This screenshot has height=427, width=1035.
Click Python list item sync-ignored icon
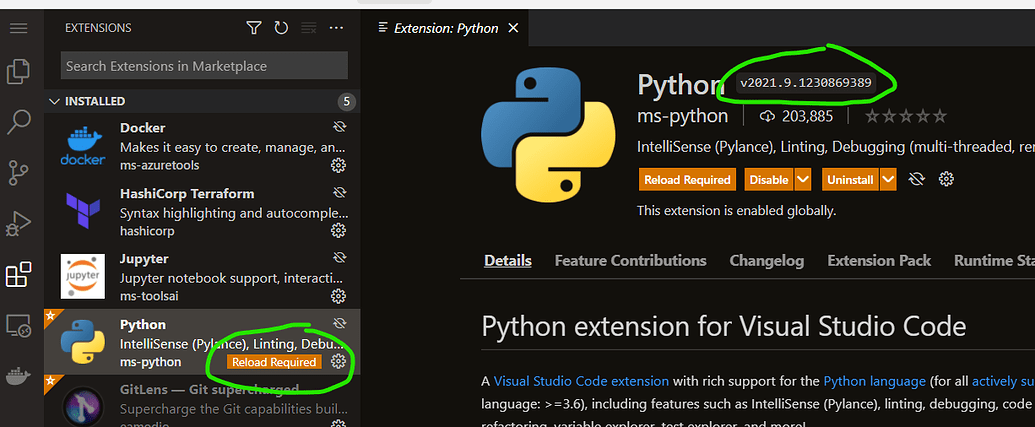[339, 323]
